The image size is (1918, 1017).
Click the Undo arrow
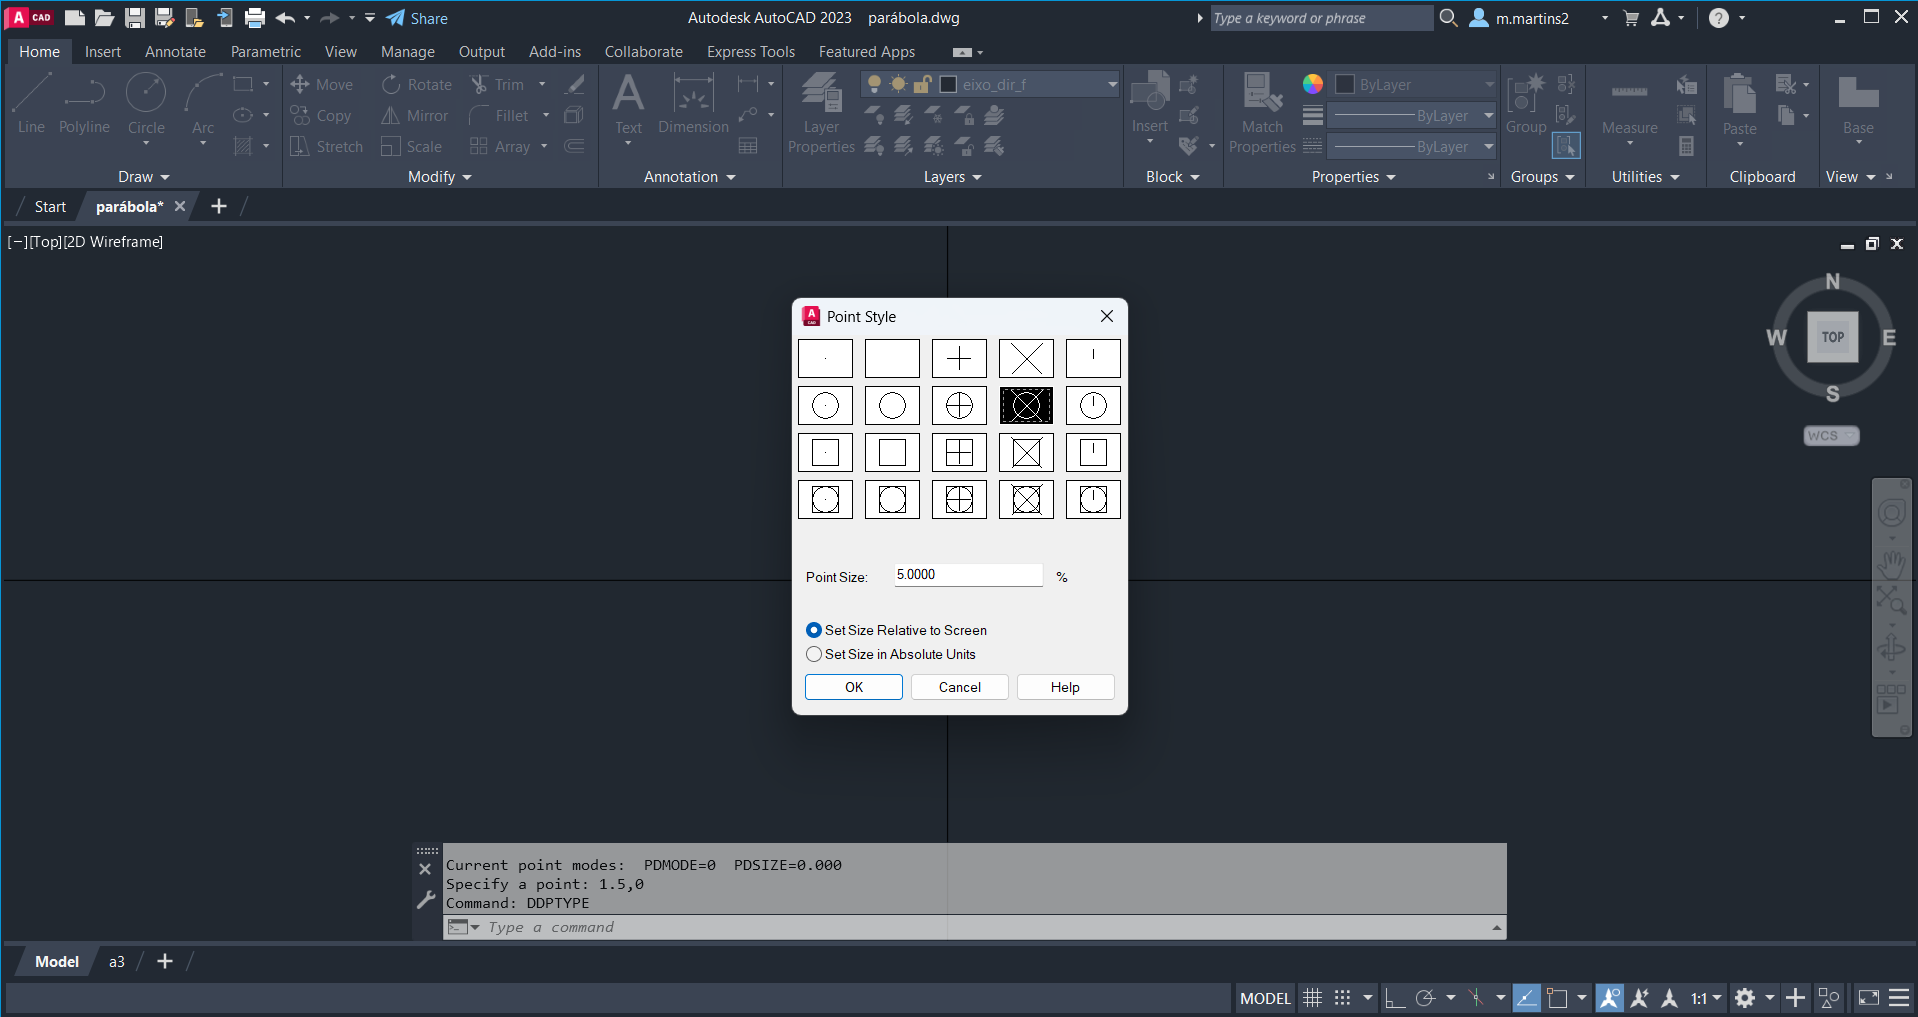pyautogui.click(x=285, y=18)
